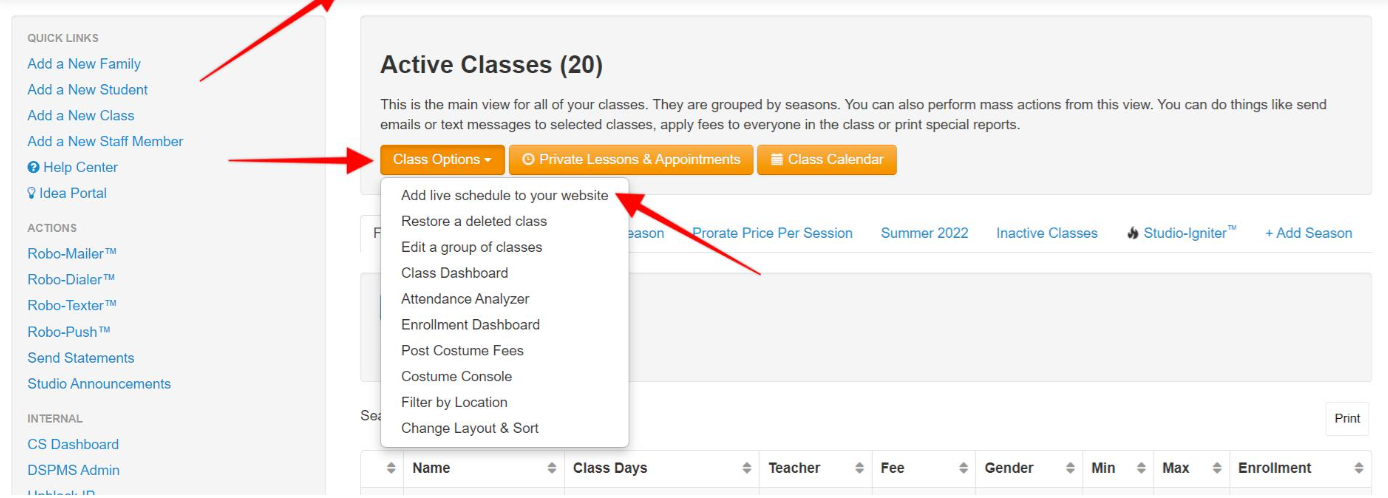The image size is (1388, 498).
Task: Click the Idea Portal lightbulb icon
Action: (x=32, y=193)
